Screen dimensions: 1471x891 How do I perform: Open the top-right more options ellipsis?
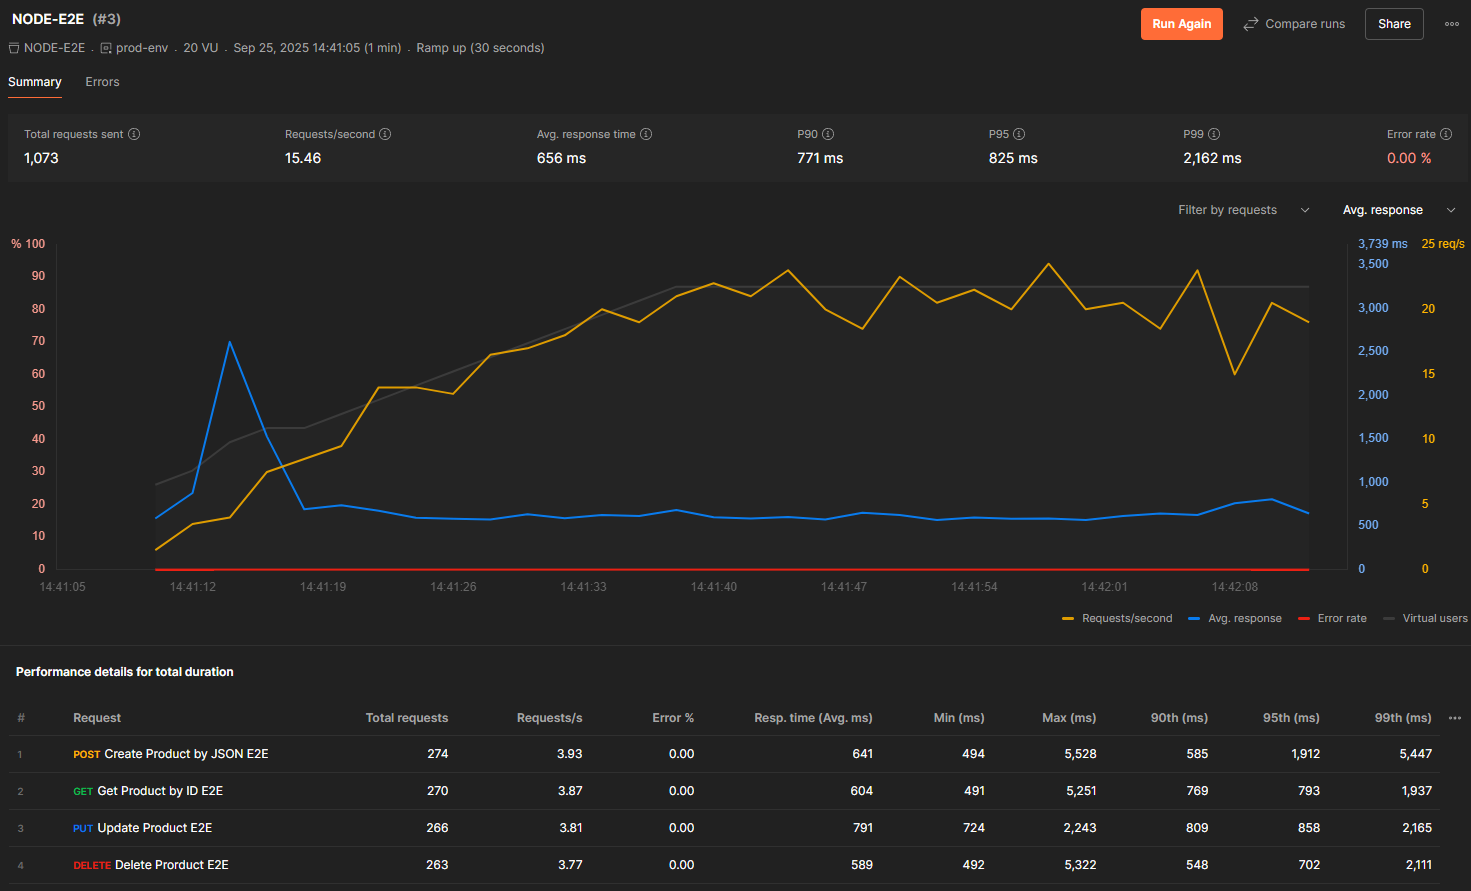tap(1452, 24)
